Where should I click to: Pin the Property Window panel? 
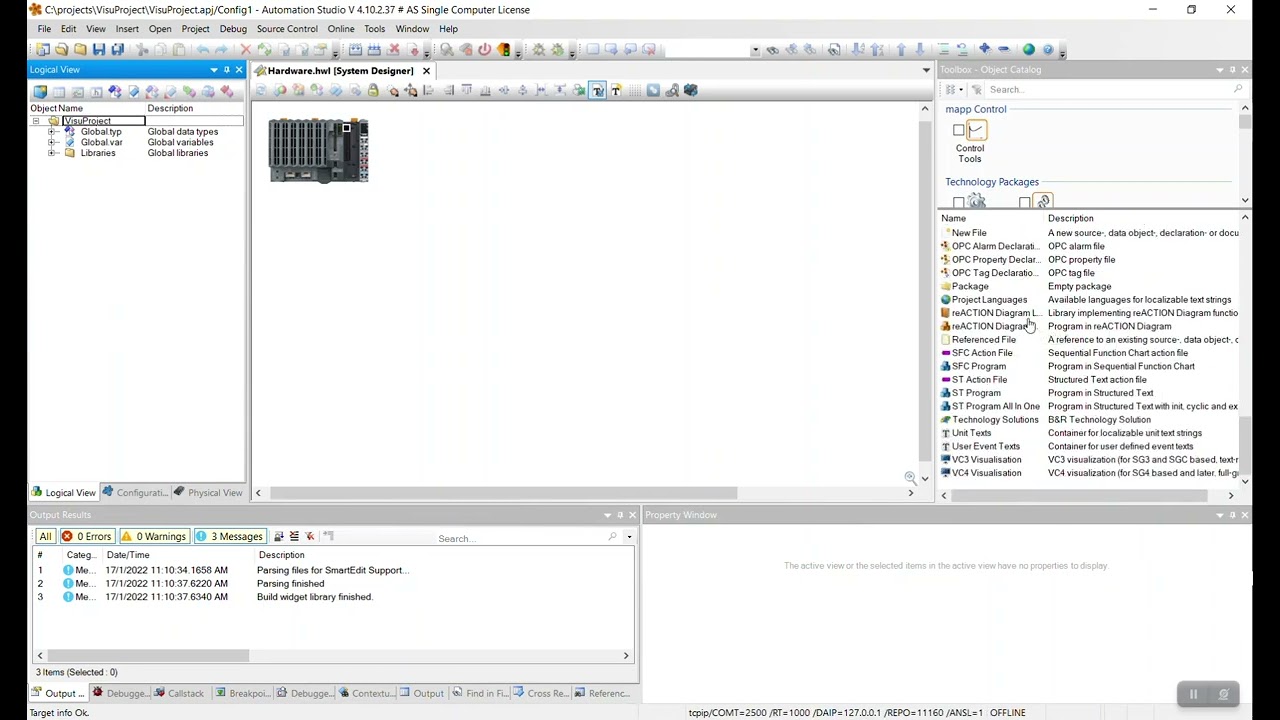click(x=1232, y=515)
